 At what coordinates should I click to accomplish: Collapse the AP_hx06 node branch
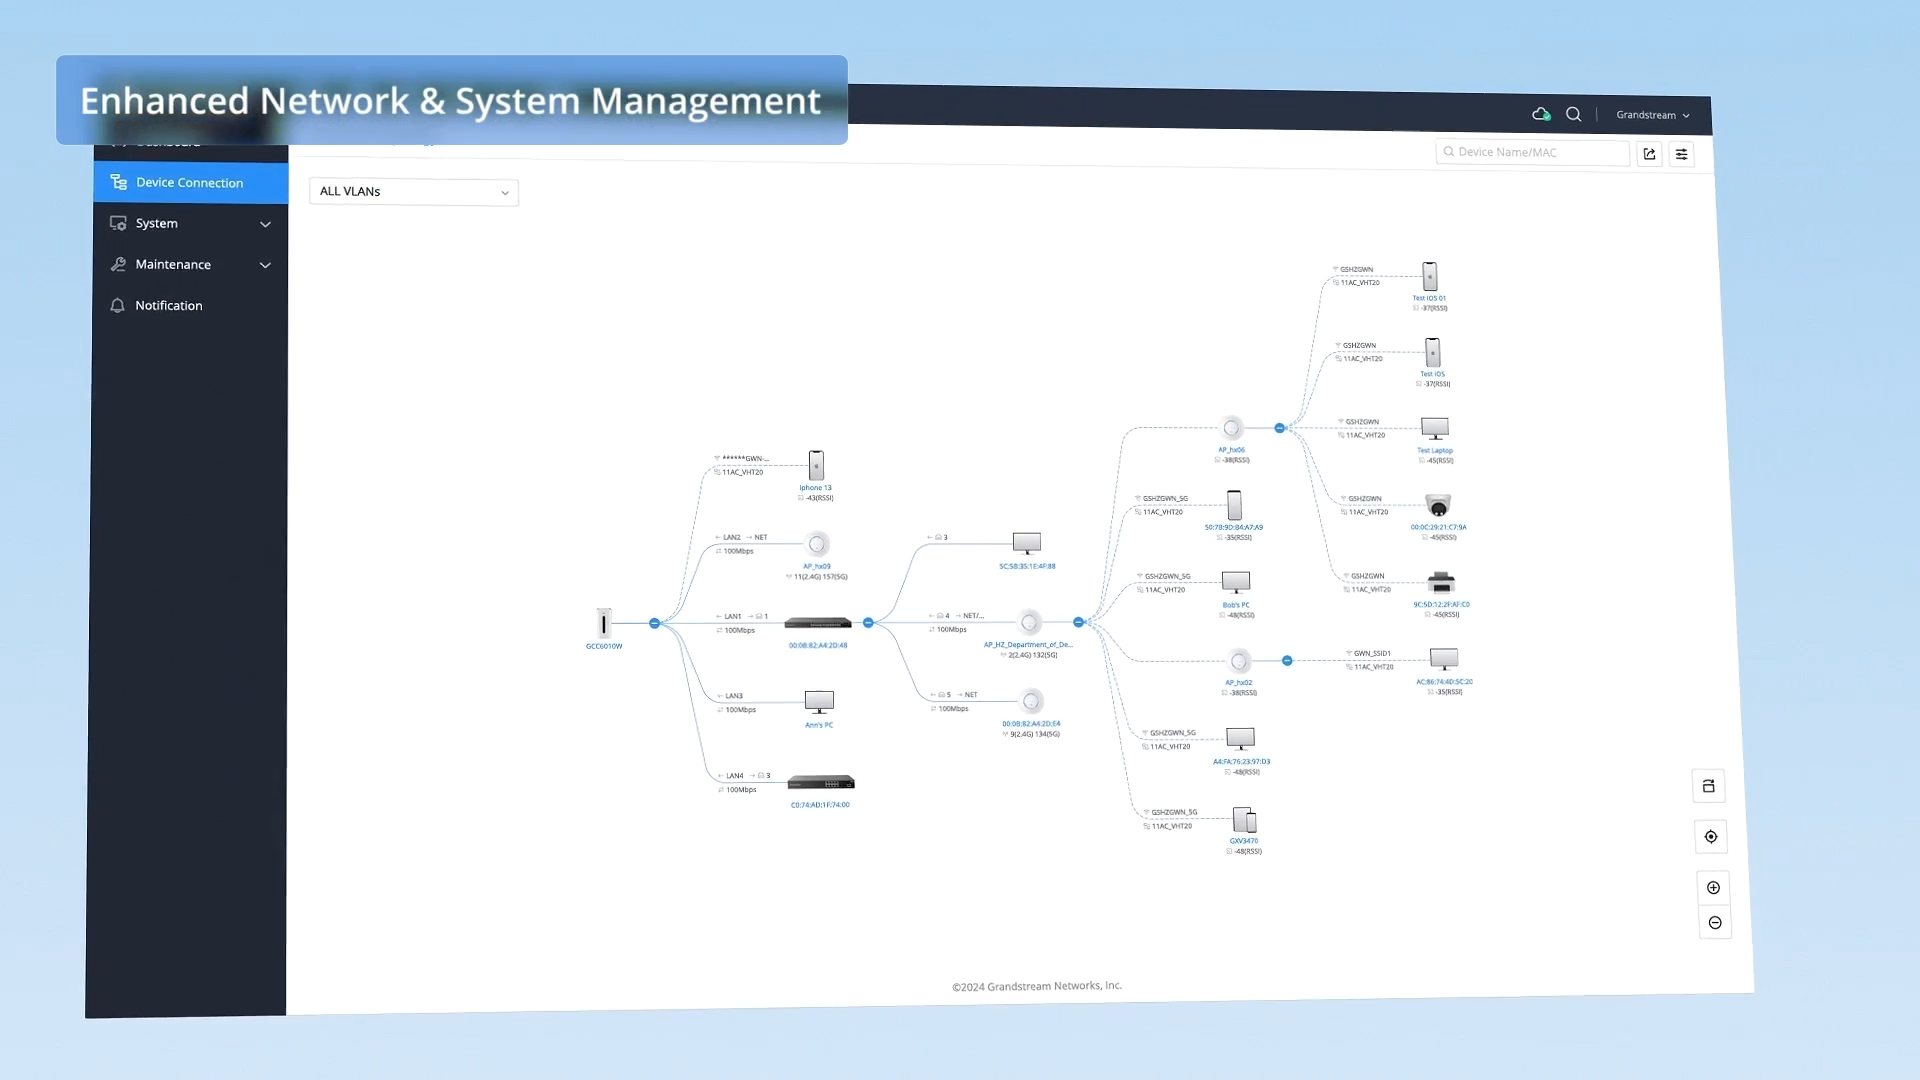(x=1279, y=428)
